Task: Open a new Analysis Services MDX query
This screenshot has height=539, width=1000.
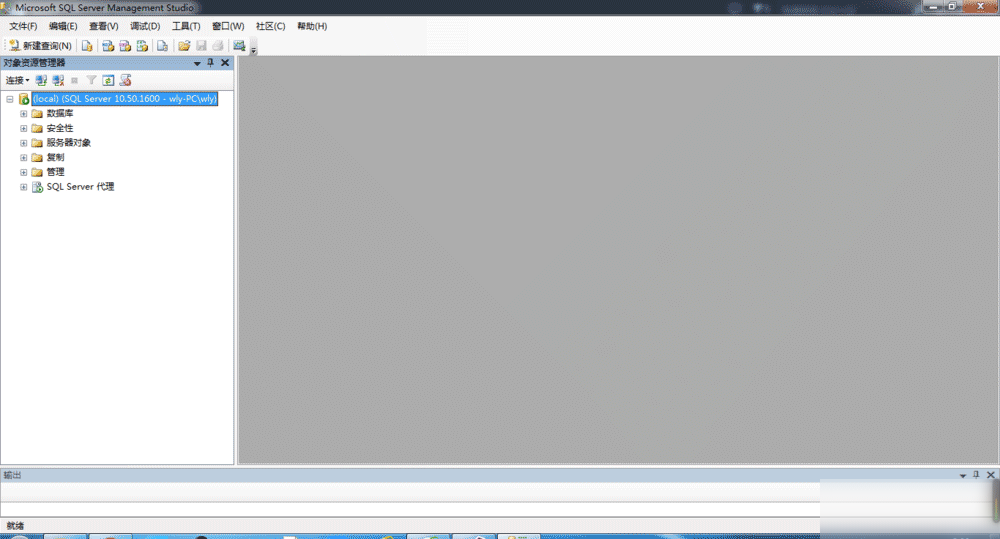Action: pyautogui.click(x=108, y=46)
